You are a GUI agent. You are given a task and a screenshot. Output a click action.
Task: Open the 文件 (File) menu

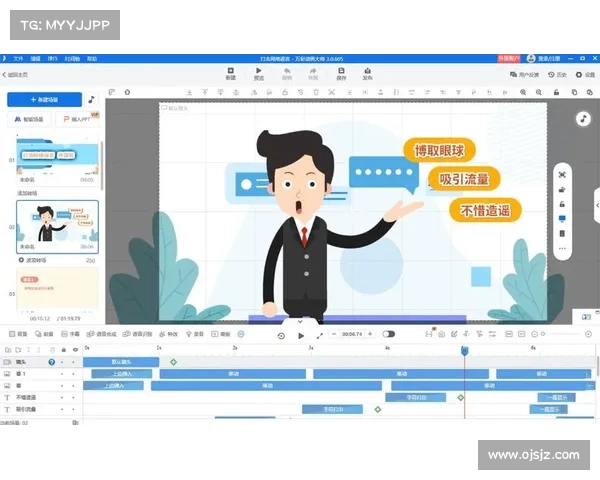click(x=18, y=59)
